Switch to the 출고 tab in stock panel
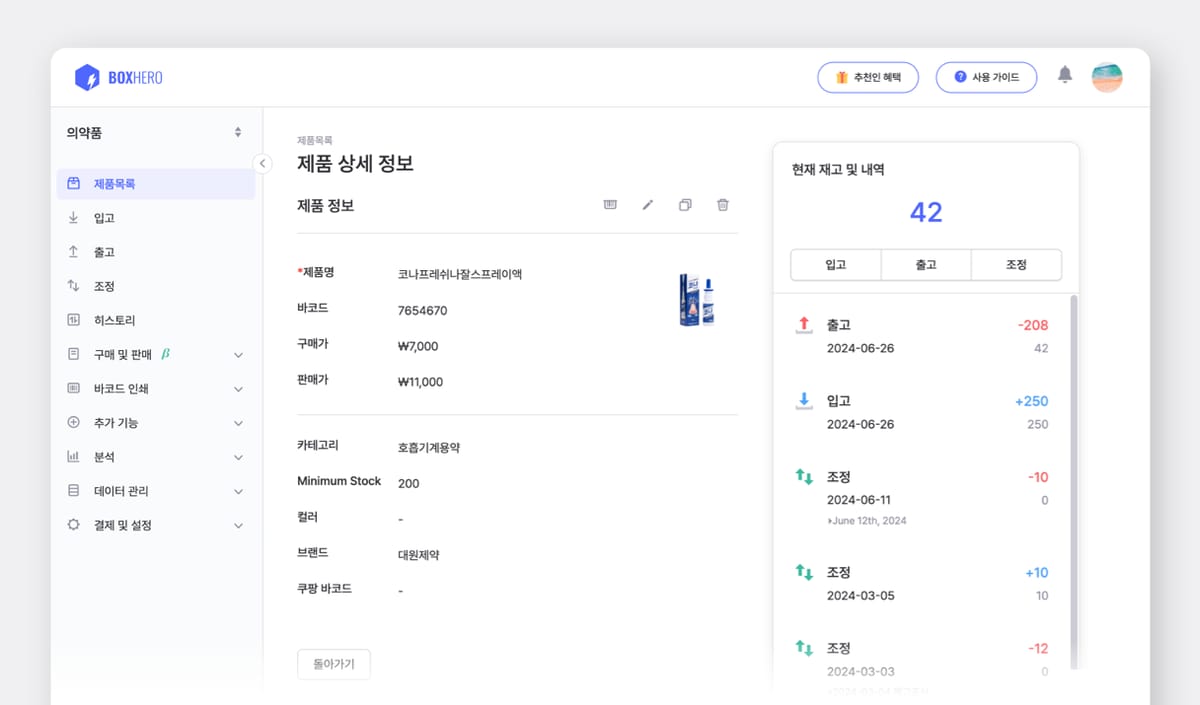The height and width of the screenshot is (705, 1200). pos(925,264)
